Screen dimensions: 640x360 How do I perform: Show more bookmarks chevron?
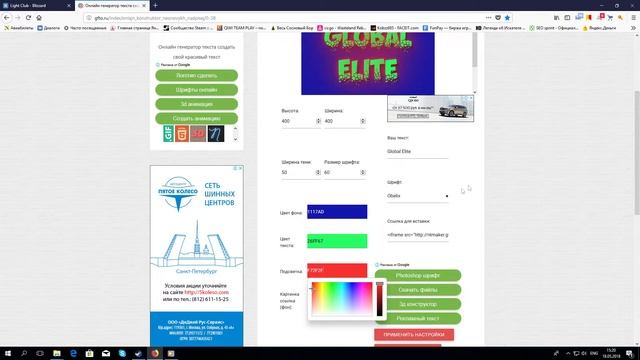(x=633, y=28)
